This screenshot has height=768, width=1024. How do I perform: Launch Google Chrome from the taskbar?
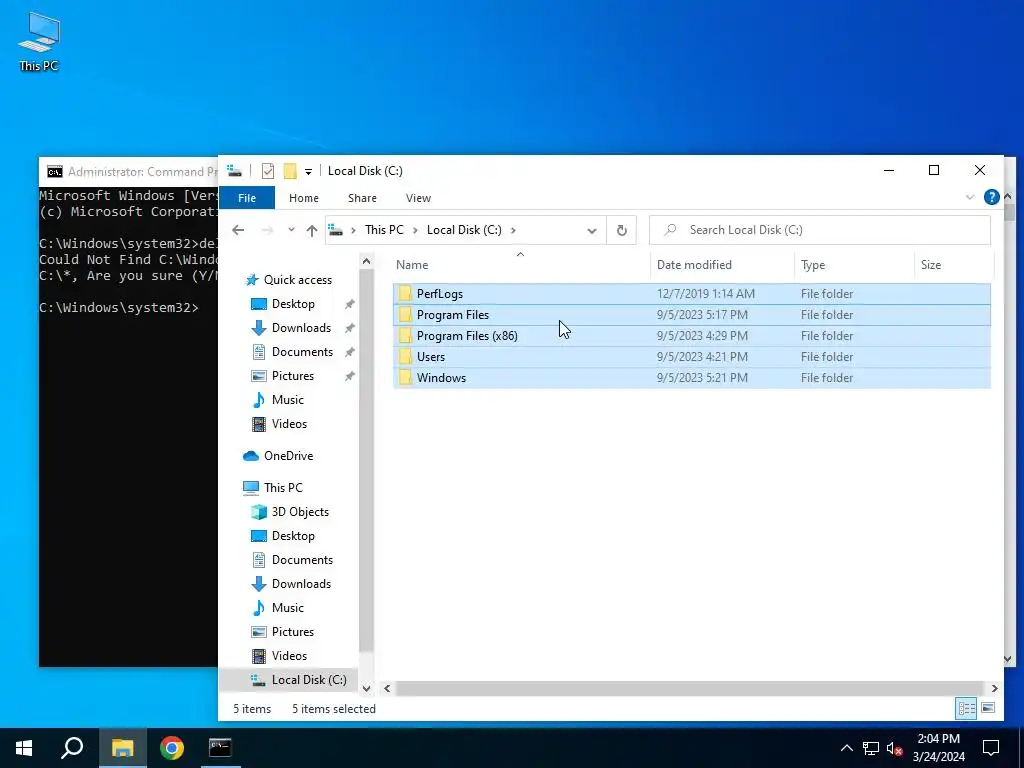[x=171, y=748]
